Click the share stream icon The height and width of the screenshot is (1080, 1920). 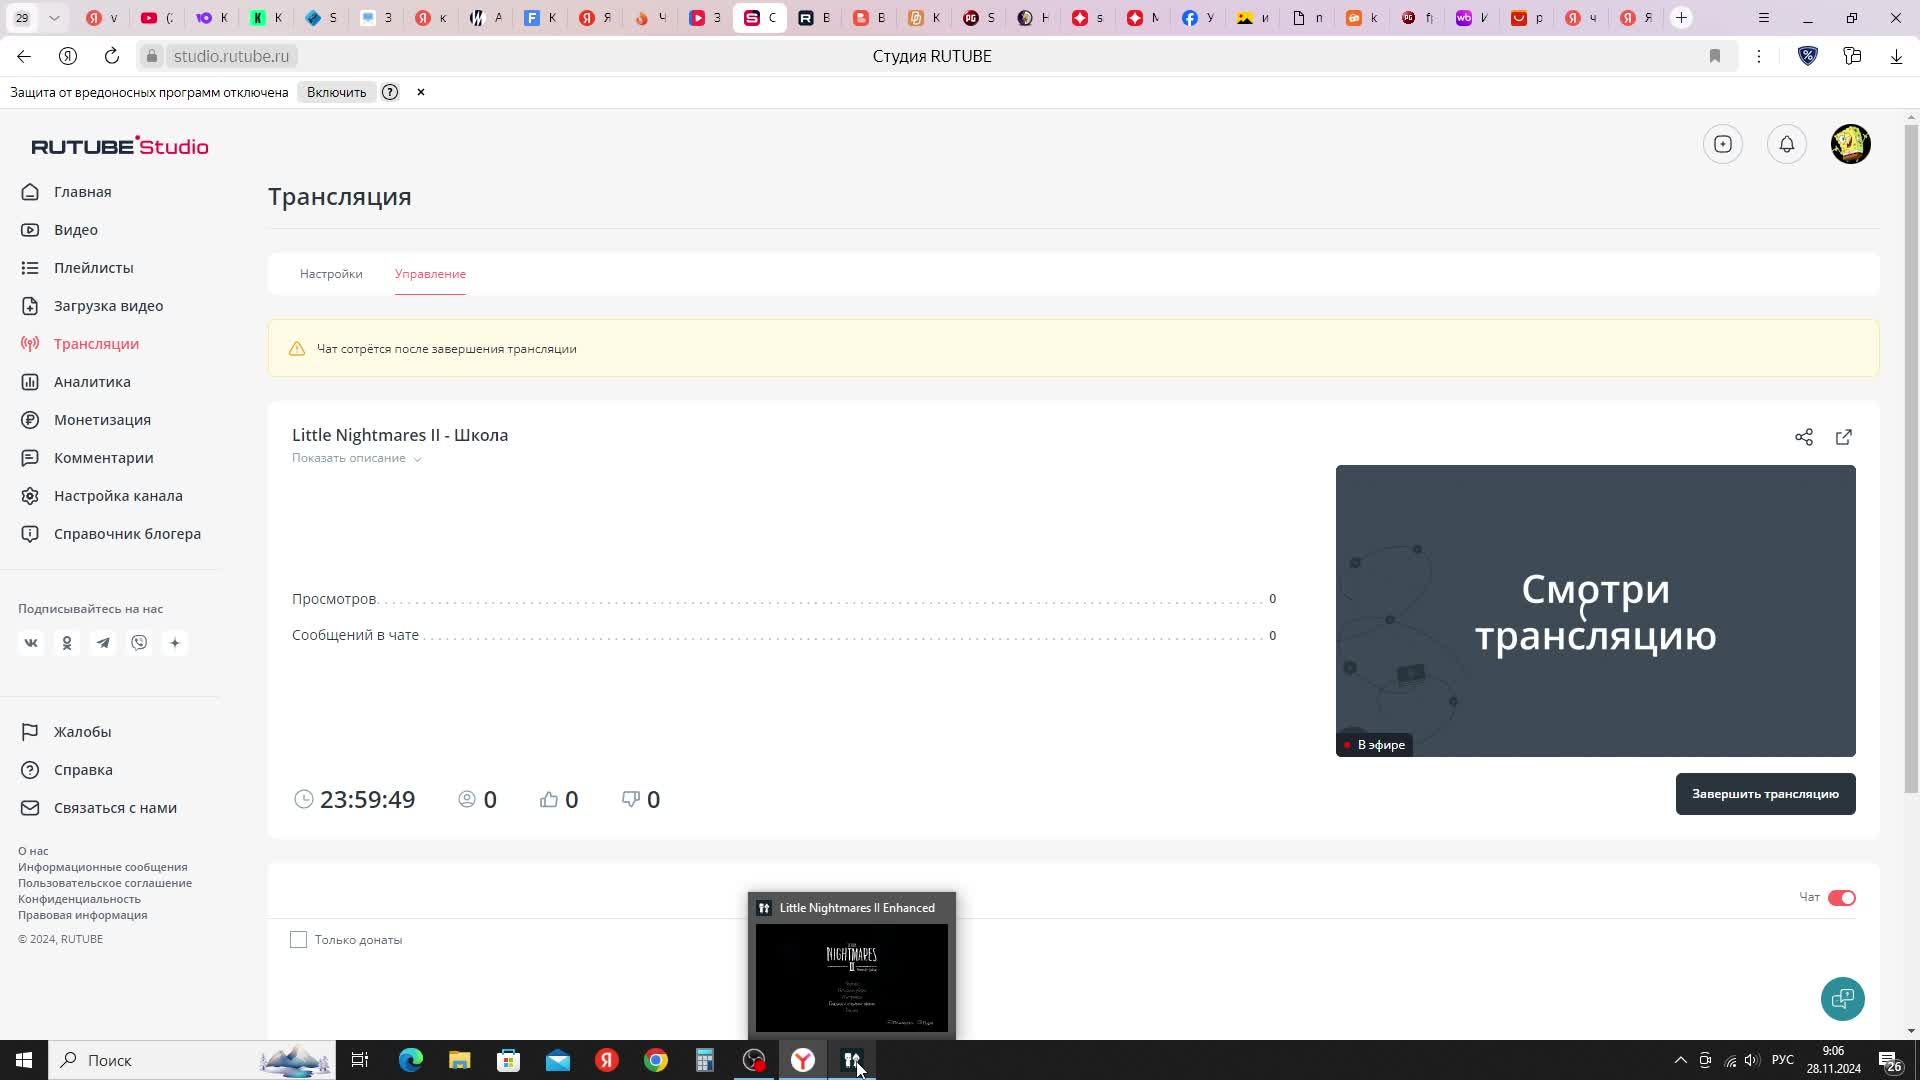click(x=1804, y=437)
